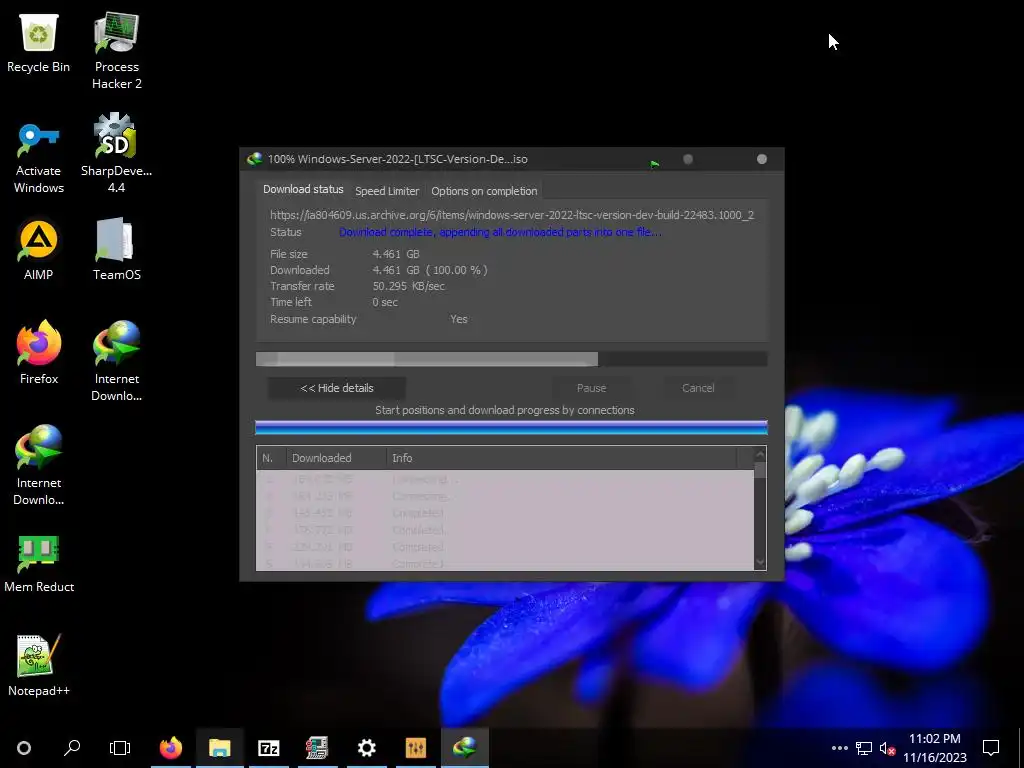Click the connections list scrollbar thumb
Image resolution: width=1024 pixels, height=768 pixels.
click(760, 470)
